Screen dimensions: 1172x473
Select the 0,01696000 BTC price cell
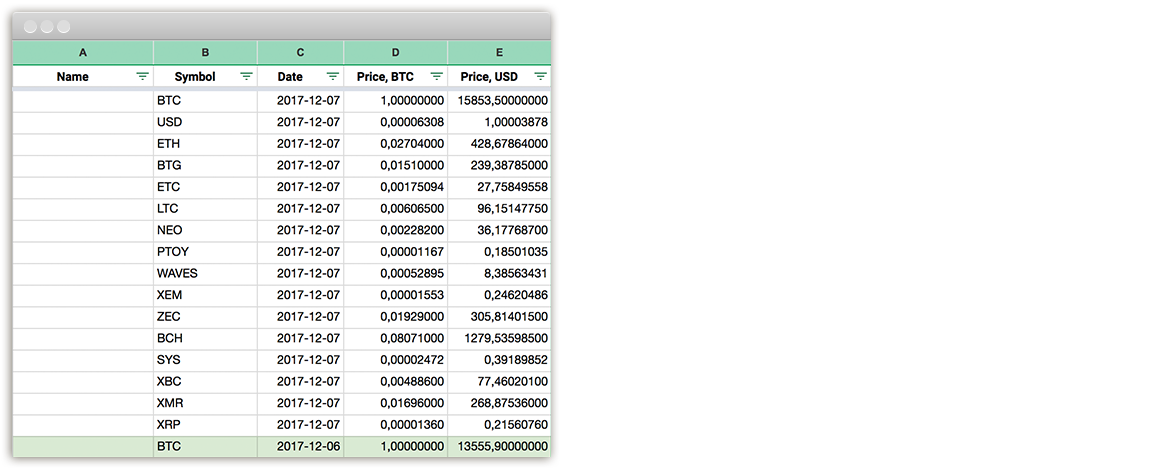[395, 404]
